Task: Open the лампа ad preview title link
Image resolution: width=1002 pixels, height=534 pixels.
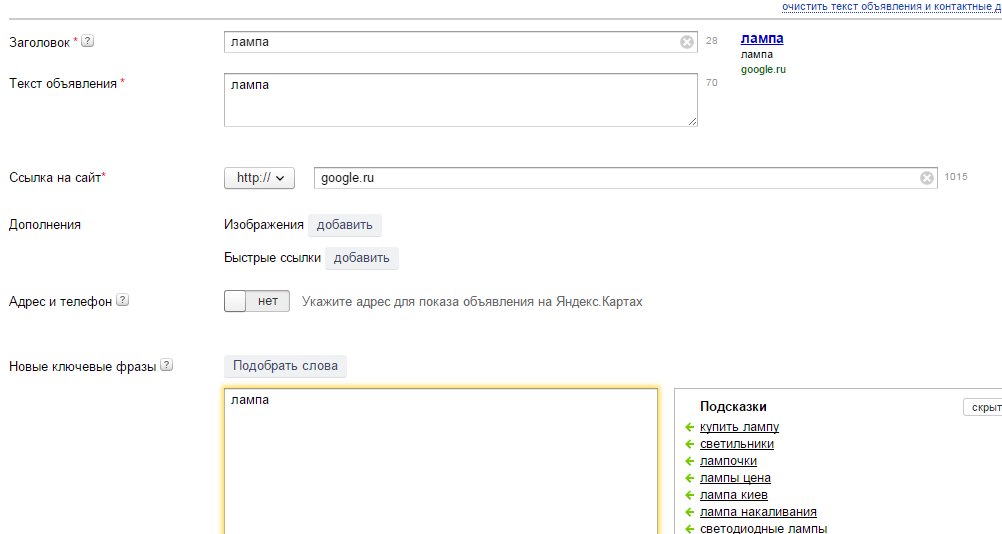Action: coord(762,38)
